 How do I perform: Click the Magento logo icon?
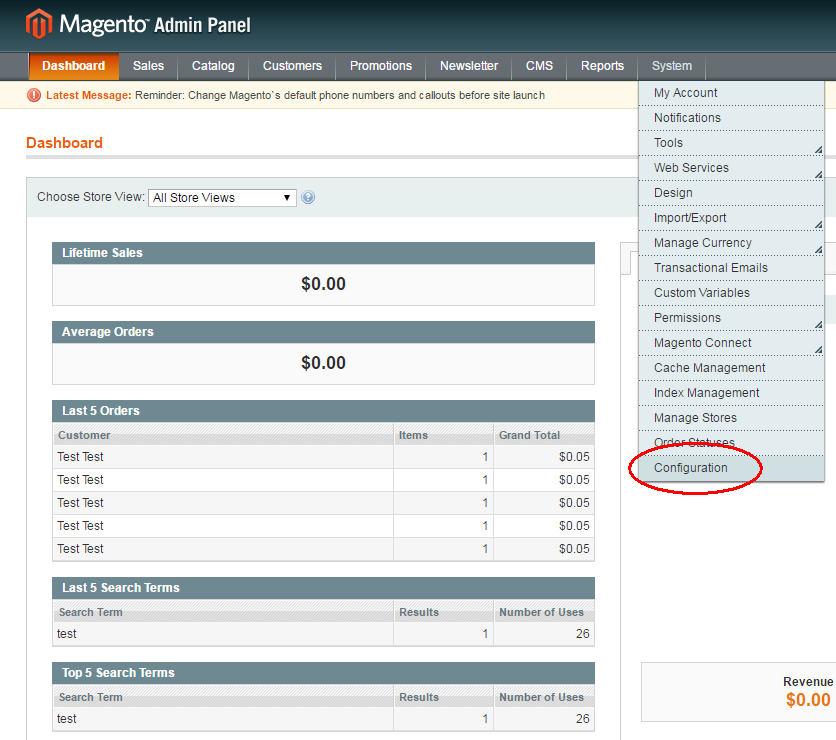(x=39, y=24)
